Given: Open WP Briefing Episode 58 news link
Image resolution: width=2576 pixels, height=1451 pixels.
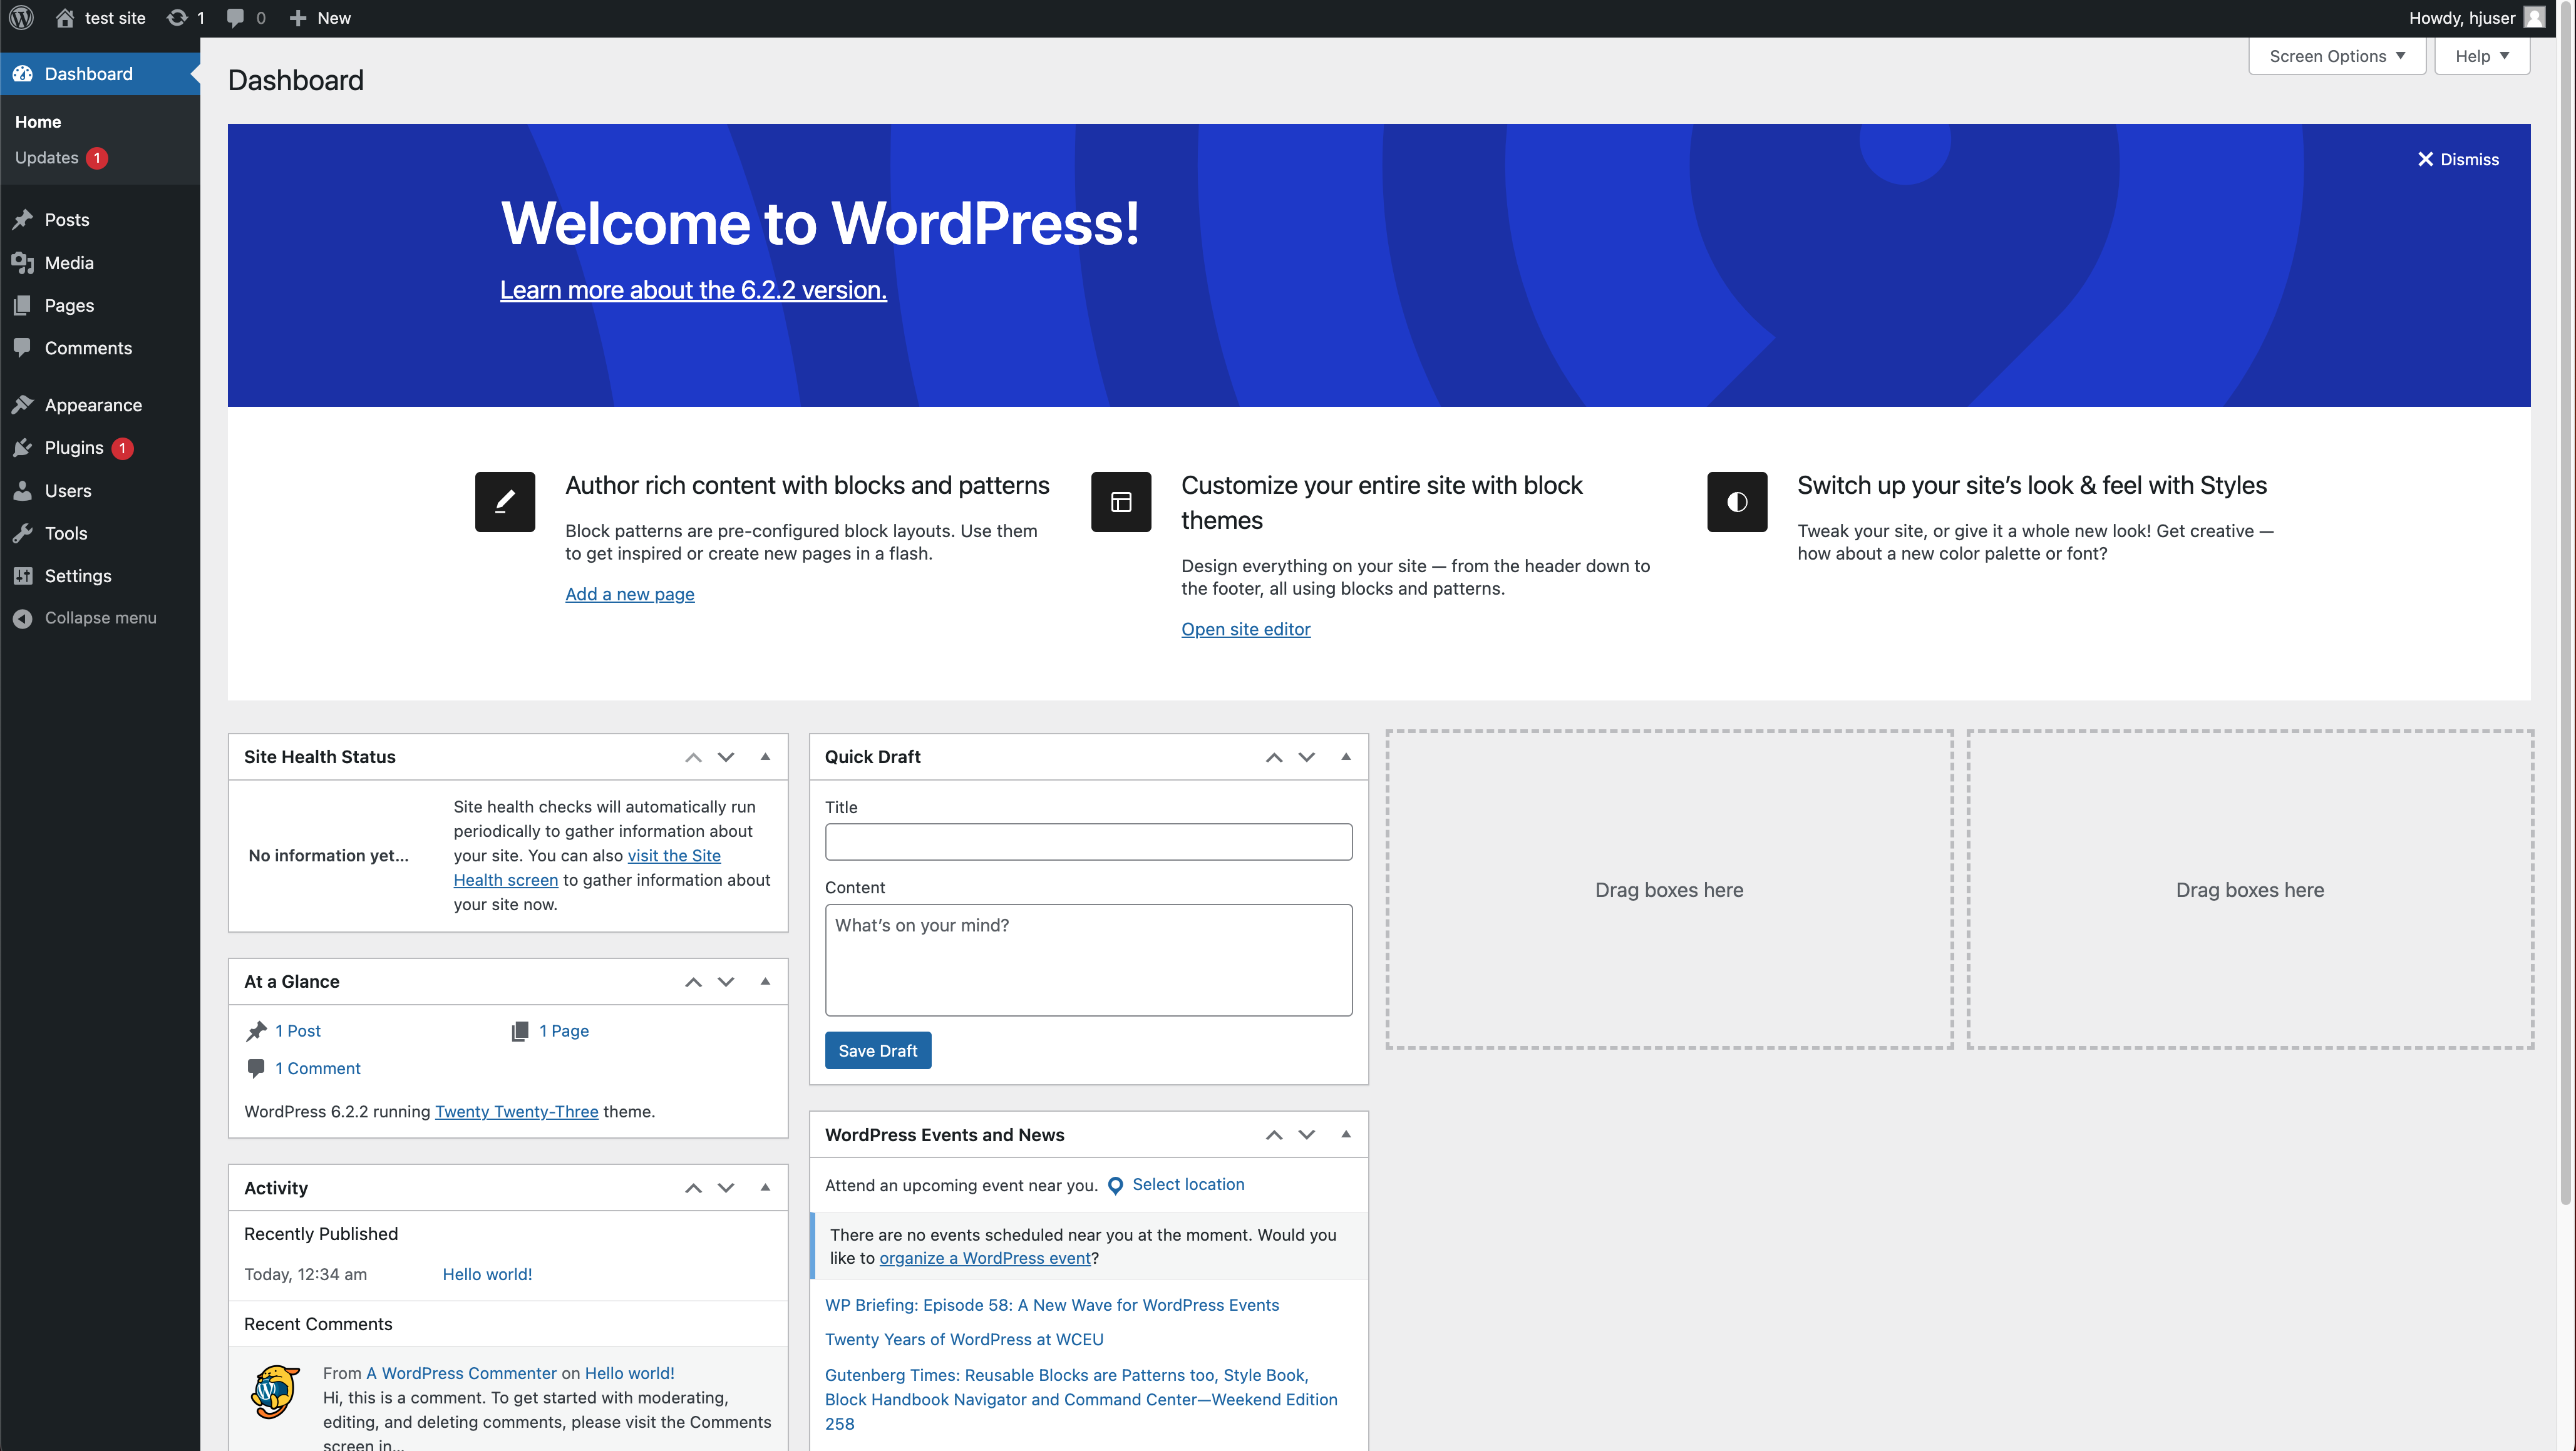Looking at the screenshot, I should tap(1052, 1306).
